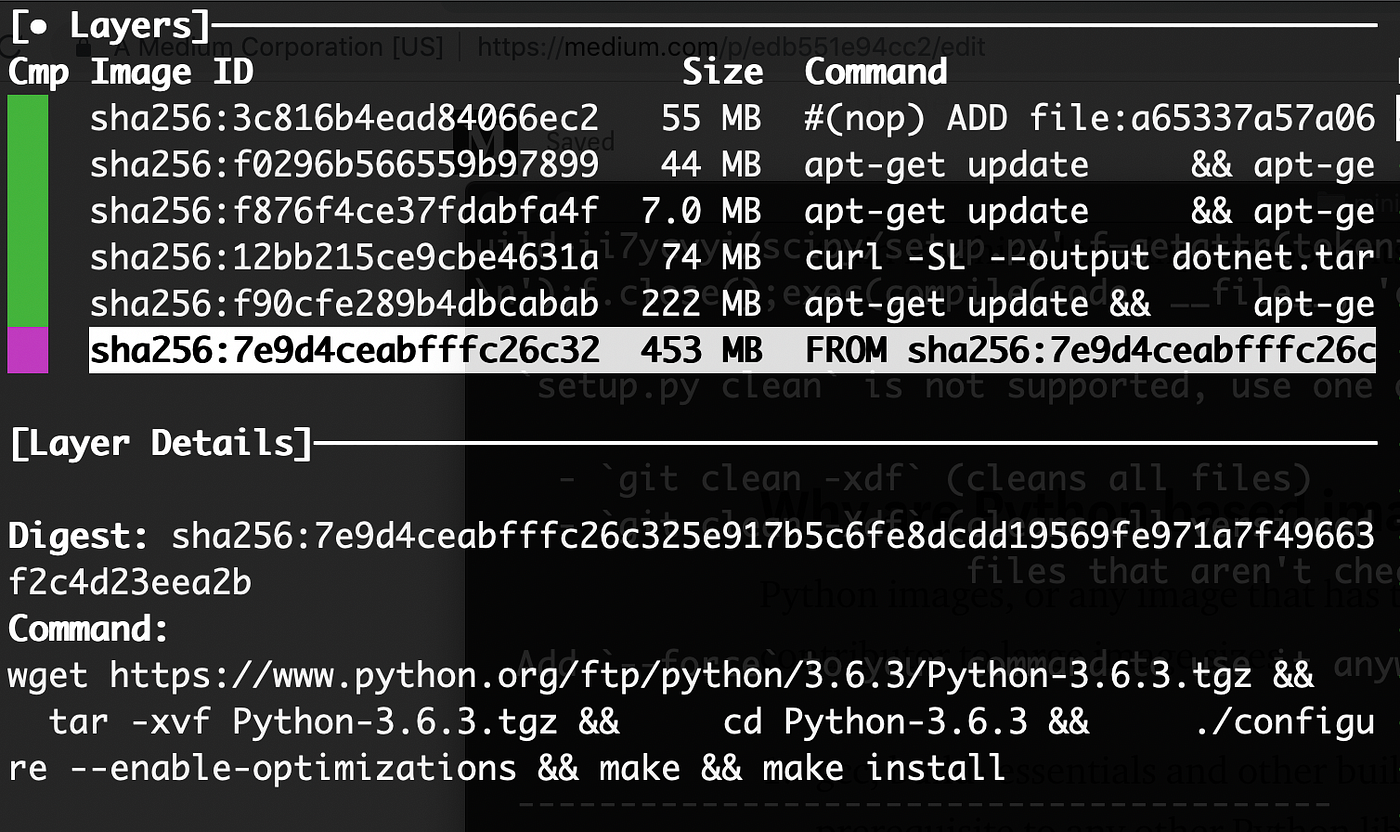Click the Image ID column header
The image size is (1400, 832).
172,72
